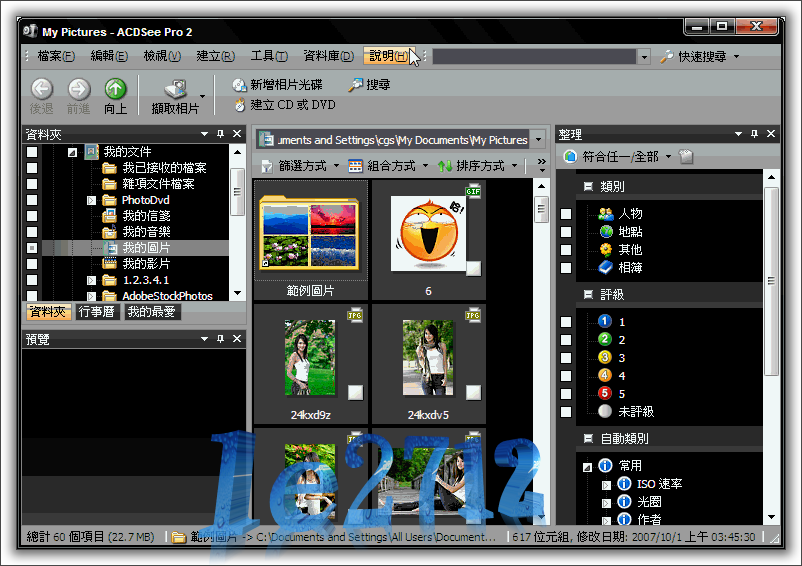Click the 新增相片光碟 disc icon
This screenshot has height=566, width=802.
(239, 85)
